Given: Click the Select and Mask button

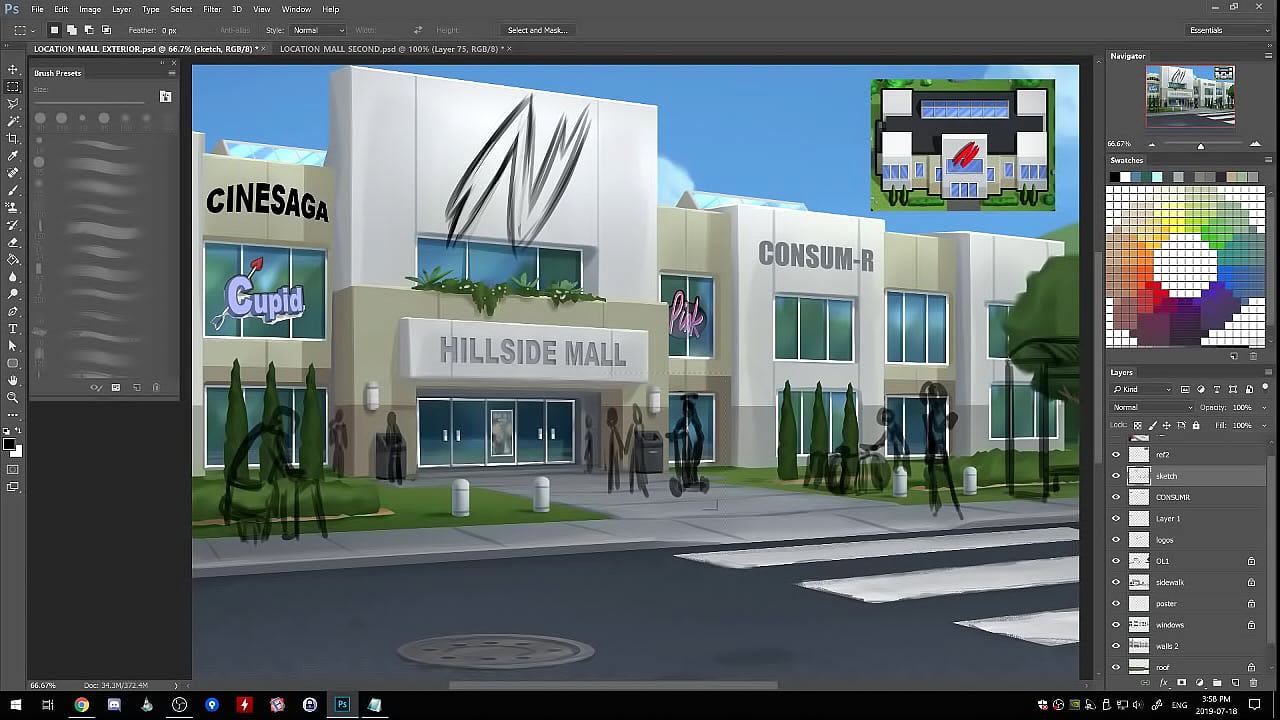Looking at the screenshot, I should click(537, 30).
